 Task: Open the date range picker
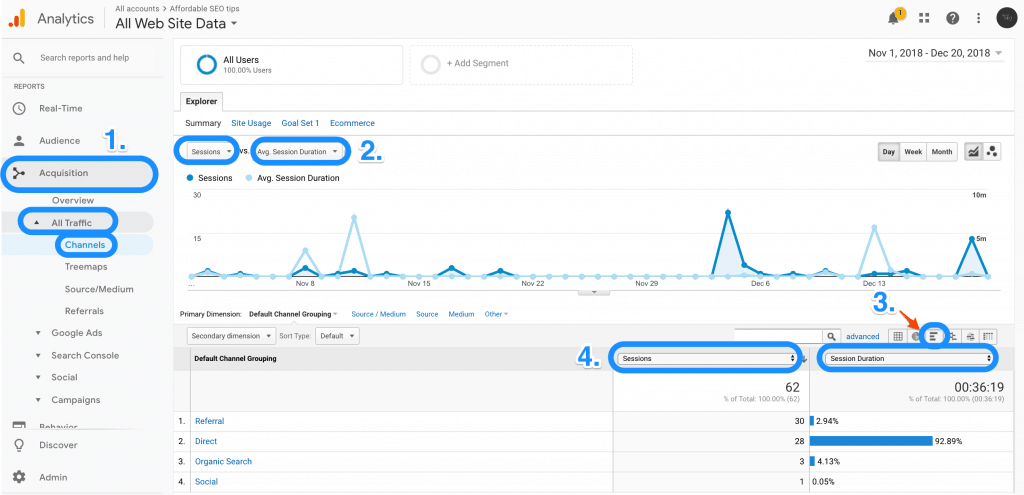pos(935,54)
